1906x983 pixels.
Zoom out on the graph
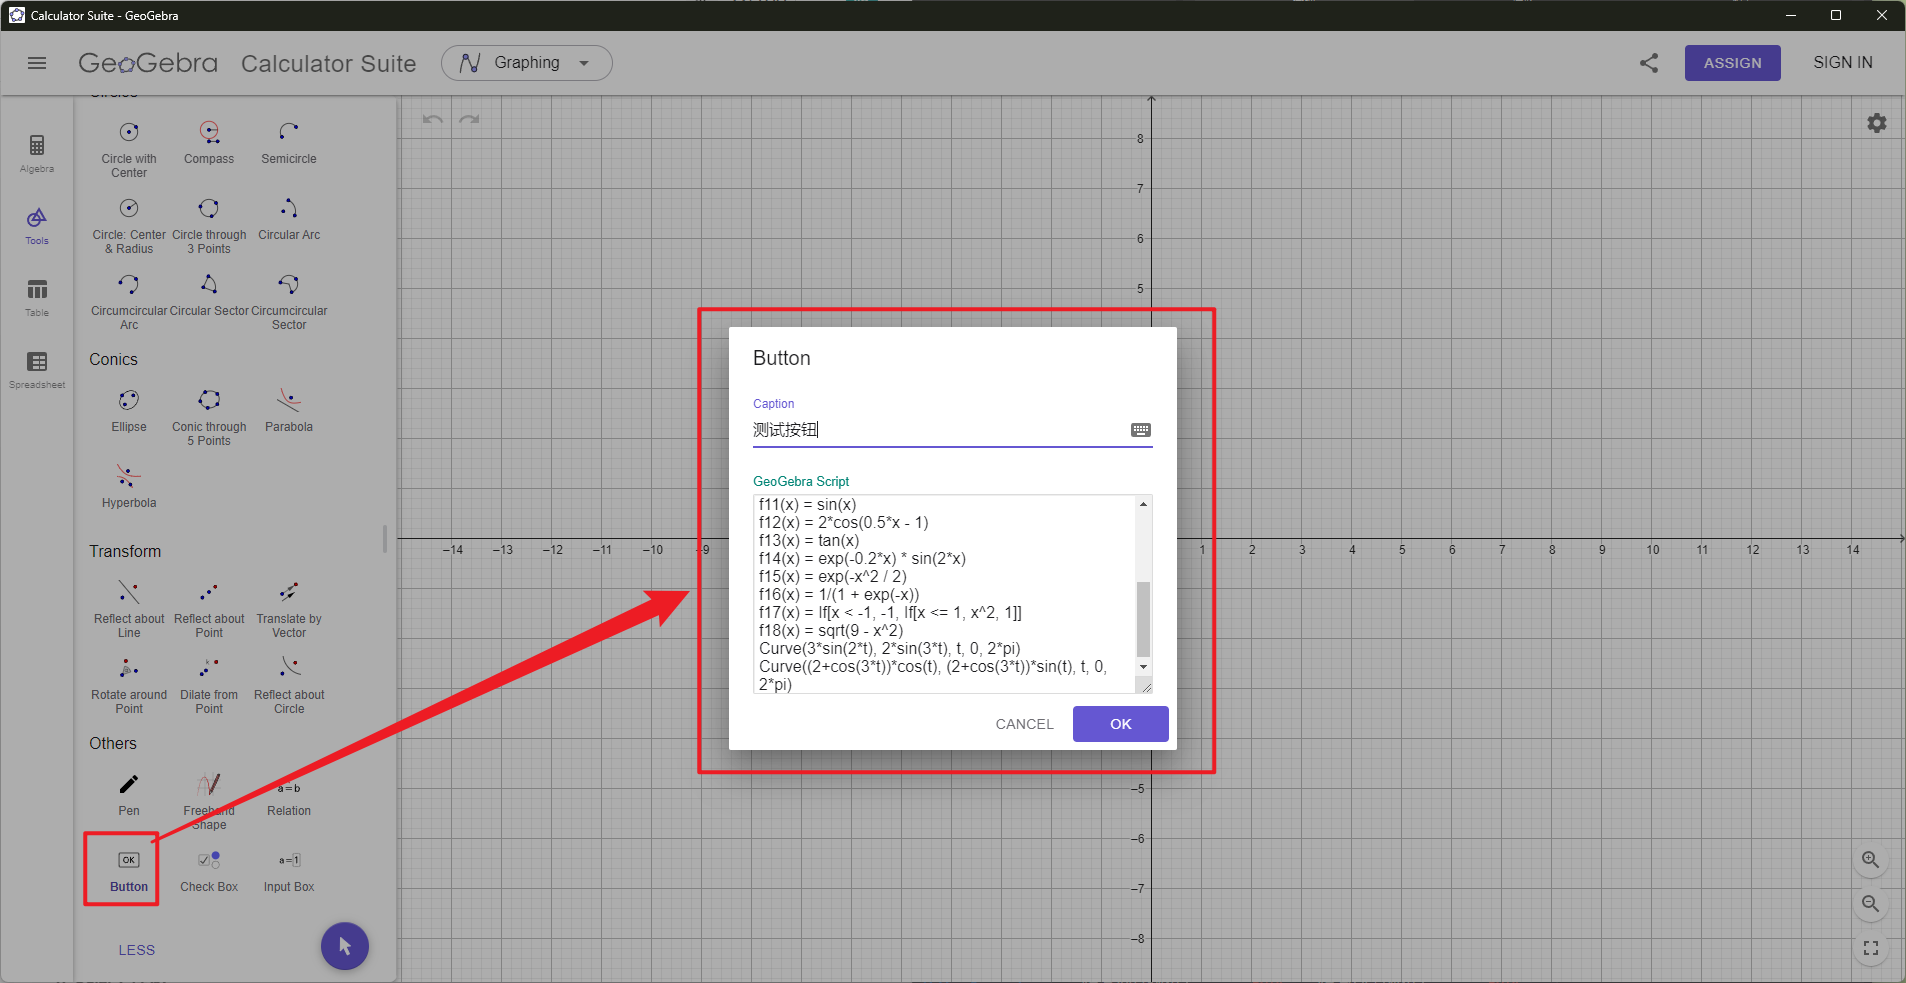point(1871,904)
